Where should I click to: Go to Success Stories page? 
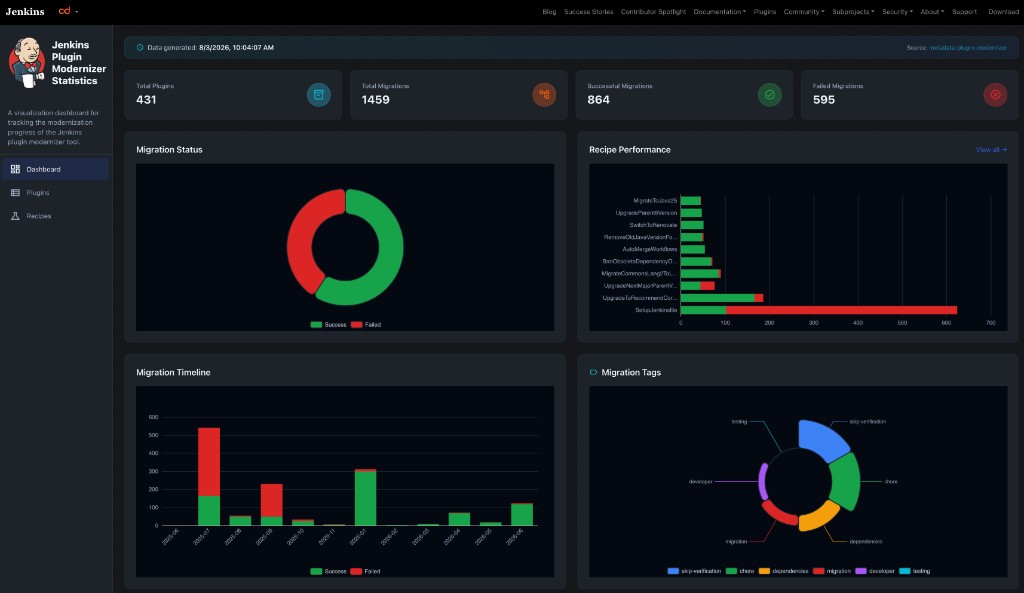coord(588,12)
